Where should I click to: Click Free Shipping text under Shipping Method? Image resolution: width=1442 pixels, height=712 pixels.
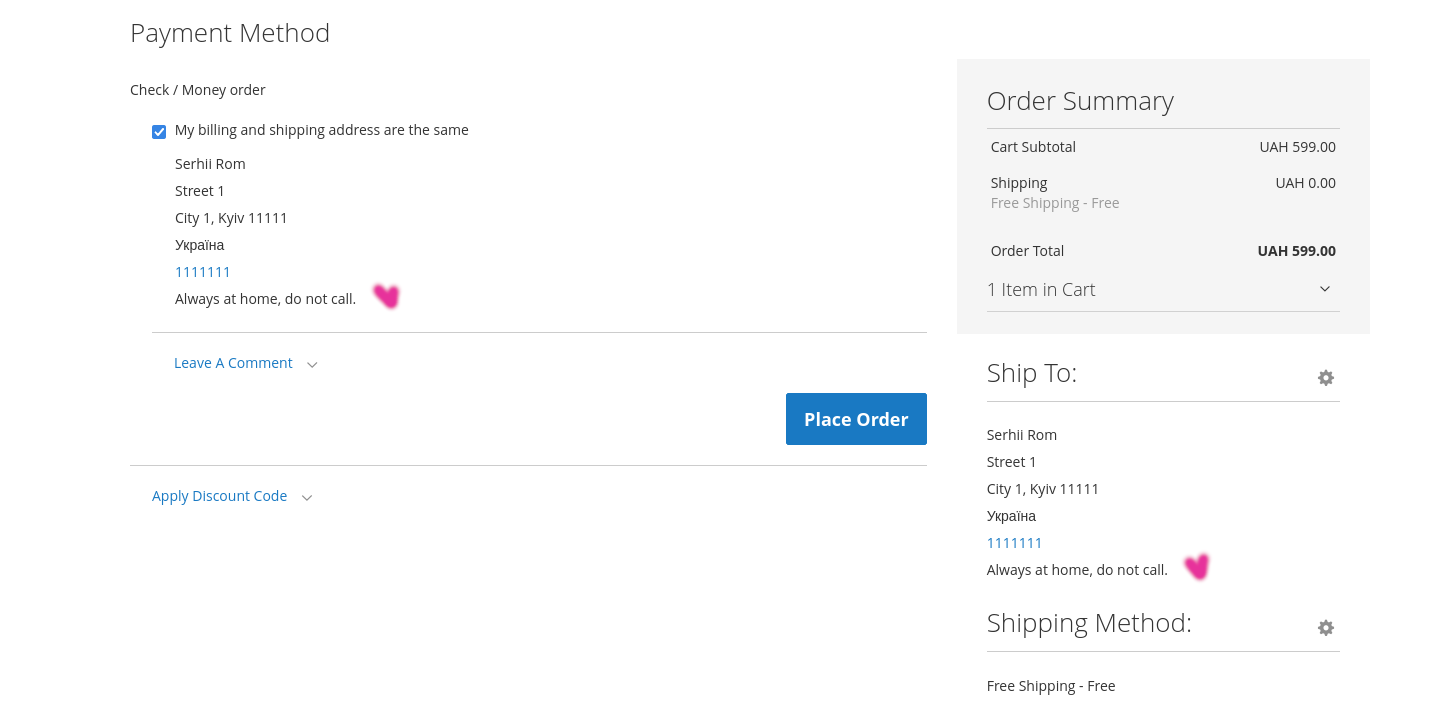(1051, 686)
